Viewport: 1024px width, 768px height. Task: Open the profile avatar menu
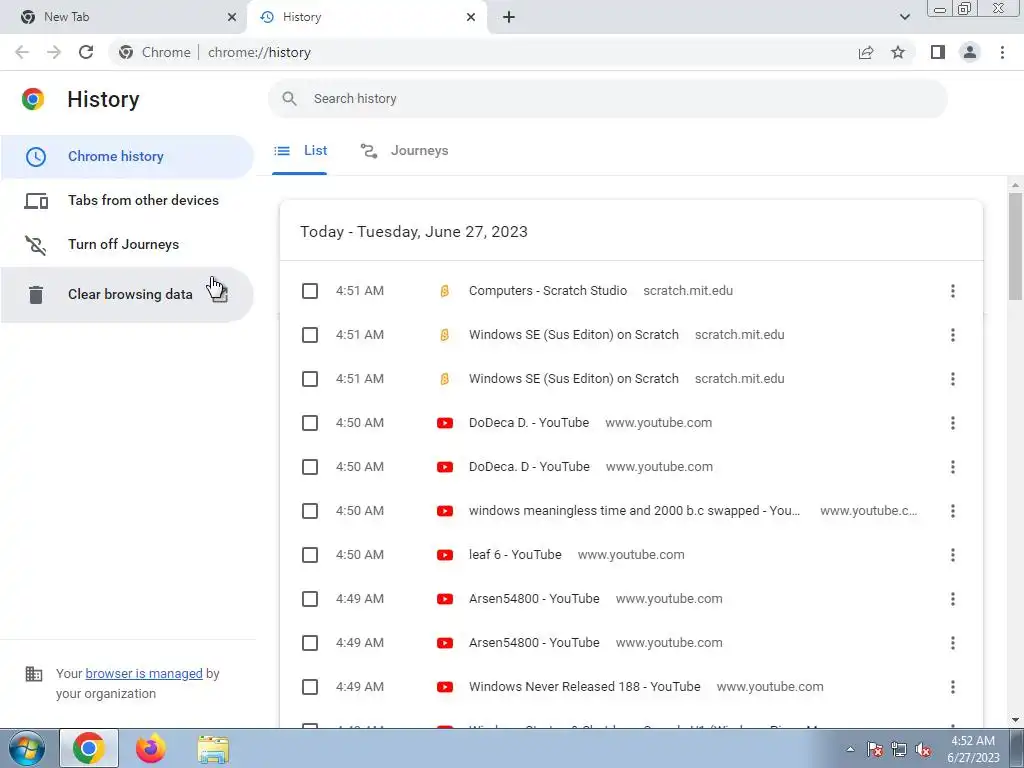(970, 52)
